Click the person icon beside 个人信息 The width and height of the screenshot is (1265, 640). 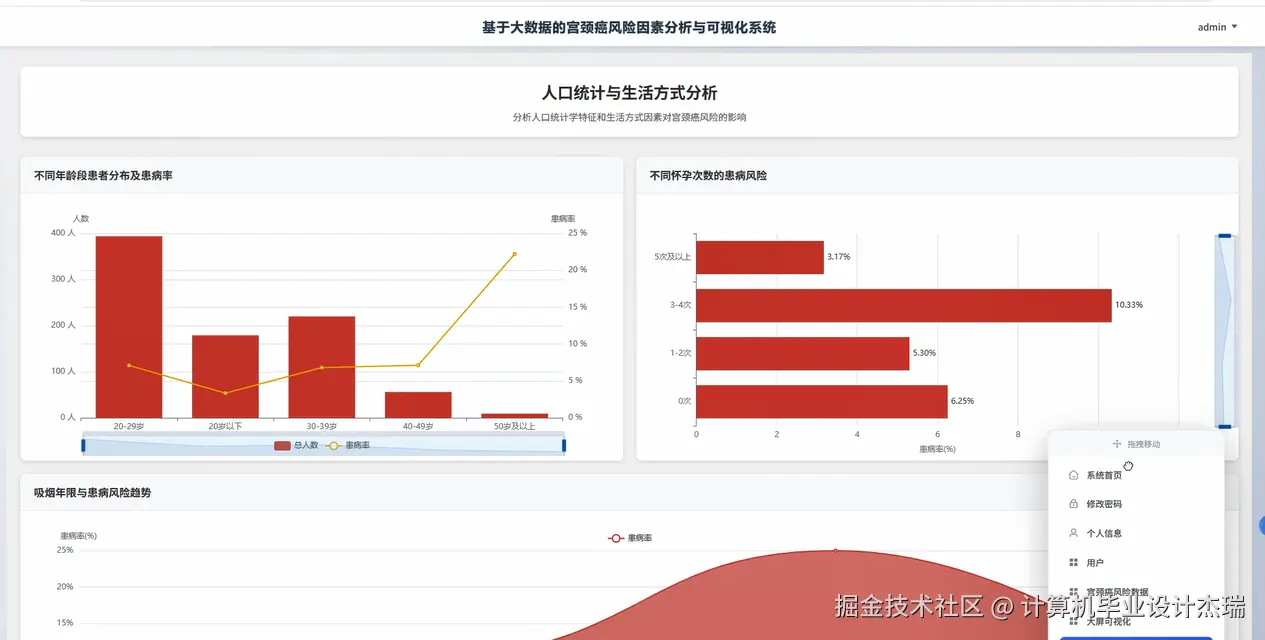1073,533
